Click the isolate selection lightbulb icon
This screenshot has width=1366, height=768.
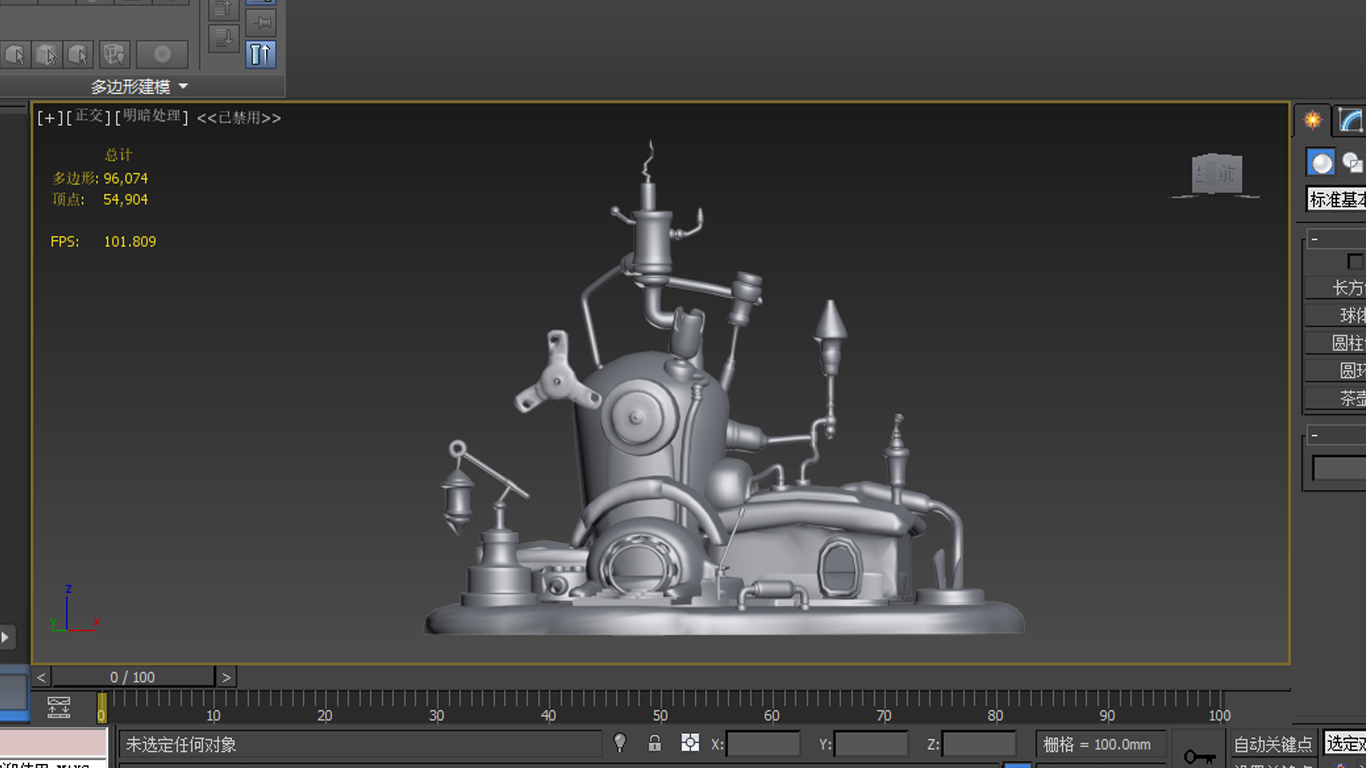coord(620,743)
